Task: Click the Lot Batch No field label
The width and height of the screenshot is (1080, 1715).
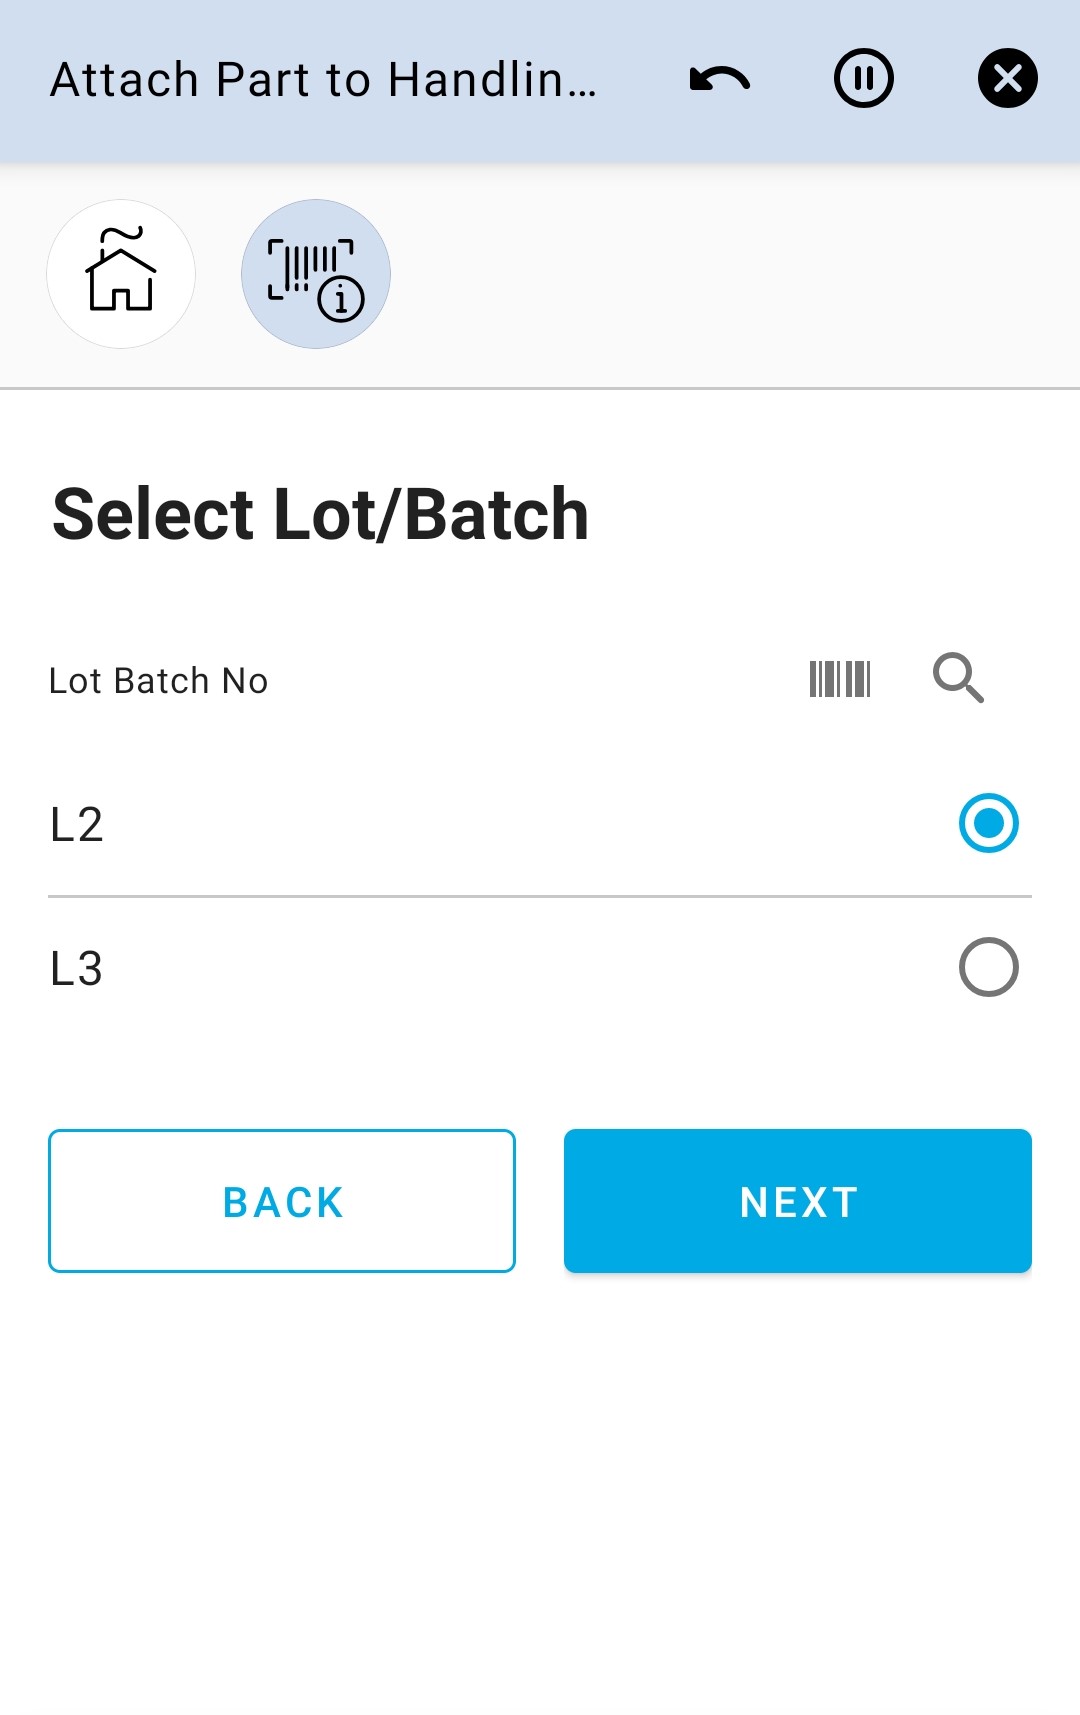Action: [159, 681]
